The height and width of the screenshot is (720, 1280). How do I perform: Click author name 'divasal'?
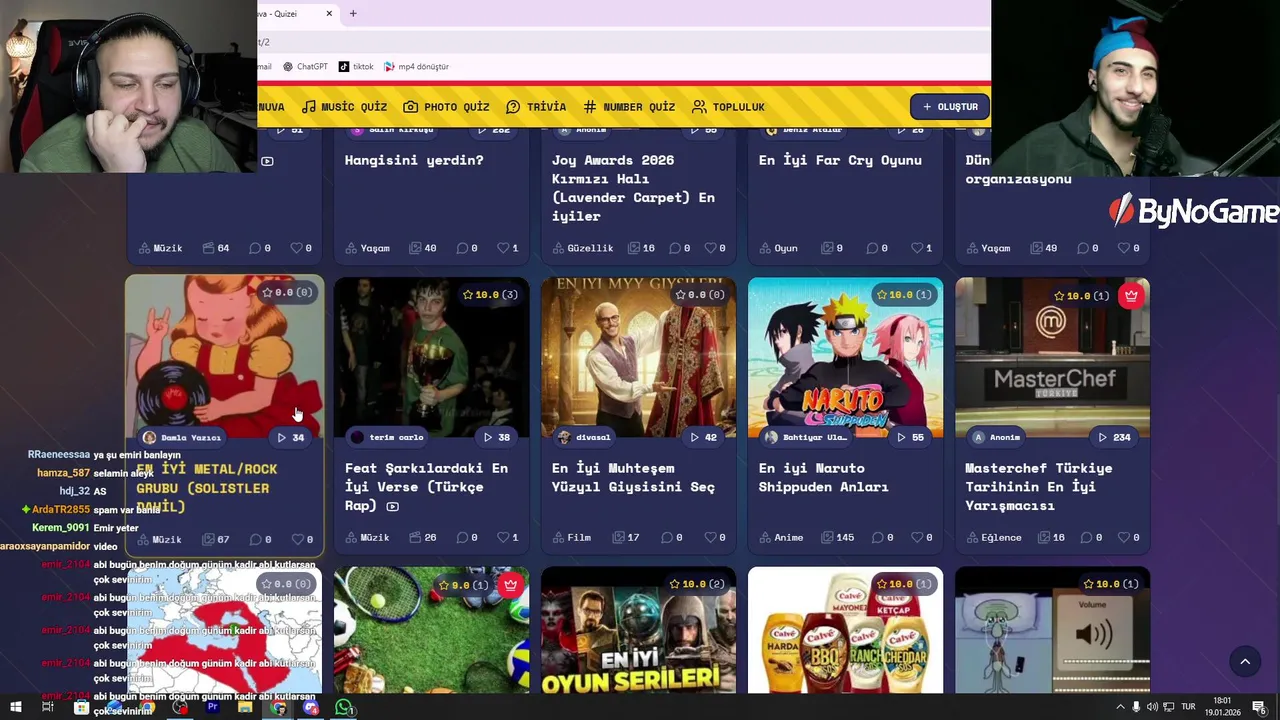(x=593, y=437)
